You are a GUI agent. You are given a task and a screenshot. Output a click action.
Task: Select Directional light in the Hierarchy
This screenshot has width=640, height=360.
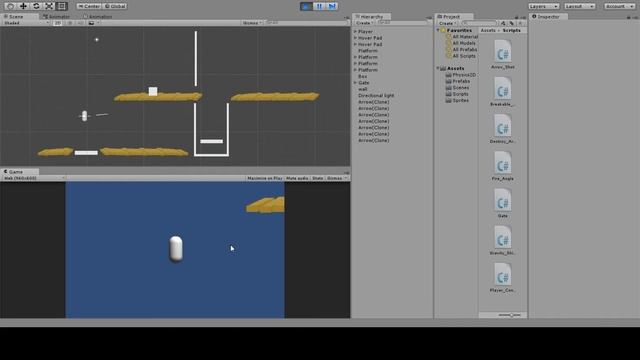(x=376, y=96)
